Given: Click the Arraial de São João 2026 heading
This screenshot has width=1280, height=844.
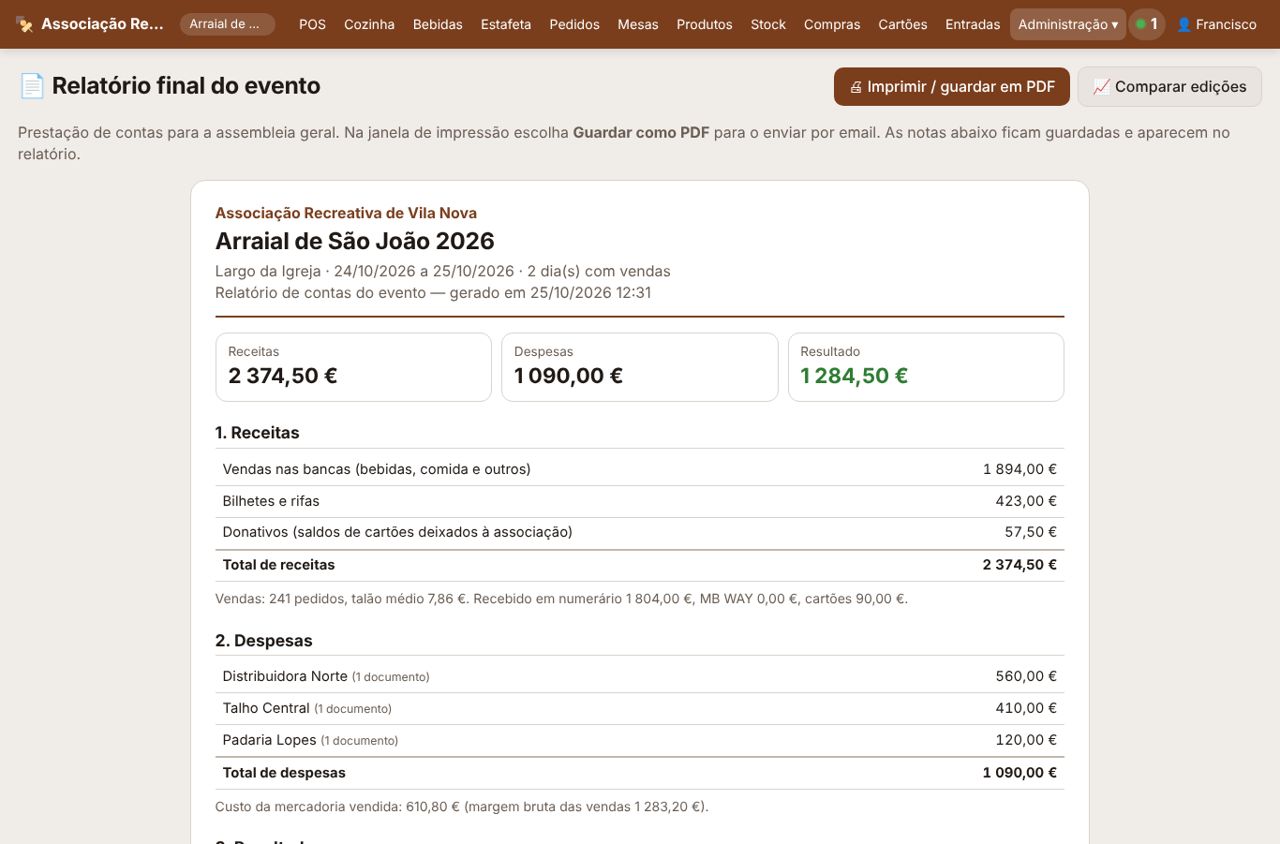Looking at the screenshot, I should point(355,241).
